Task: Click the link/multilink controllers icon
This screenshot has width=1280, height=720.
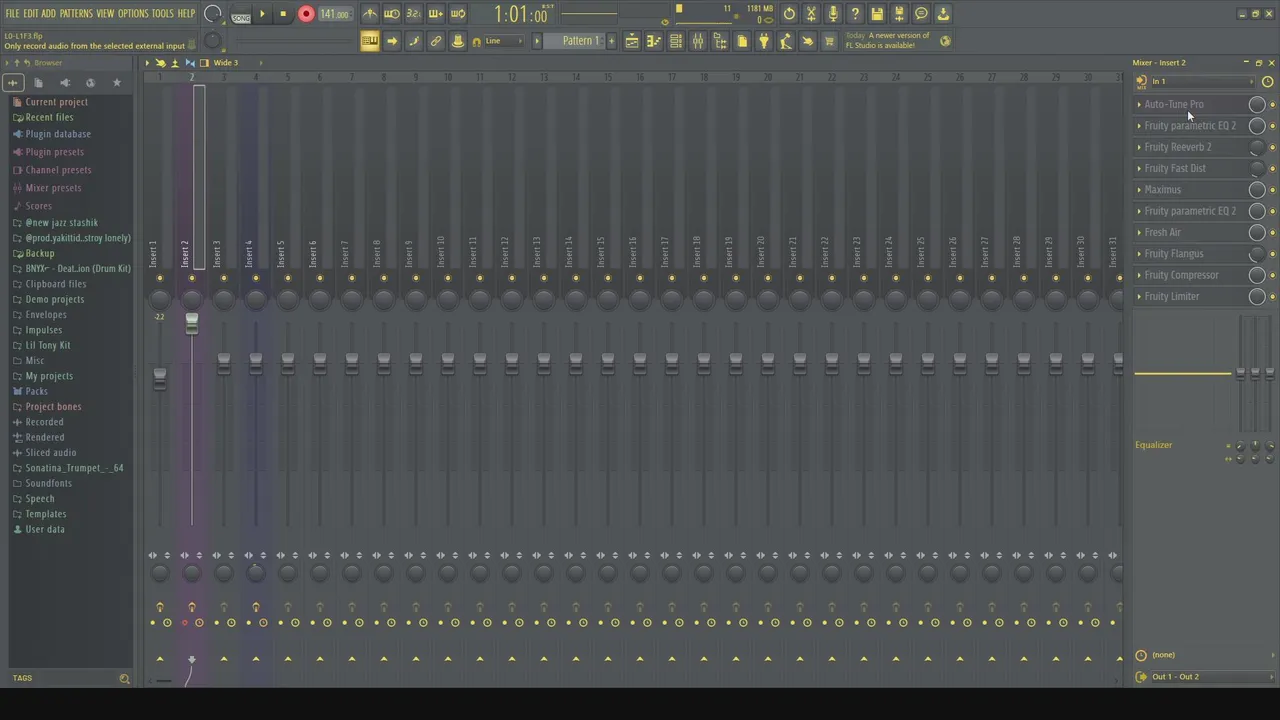Action: 436,41
